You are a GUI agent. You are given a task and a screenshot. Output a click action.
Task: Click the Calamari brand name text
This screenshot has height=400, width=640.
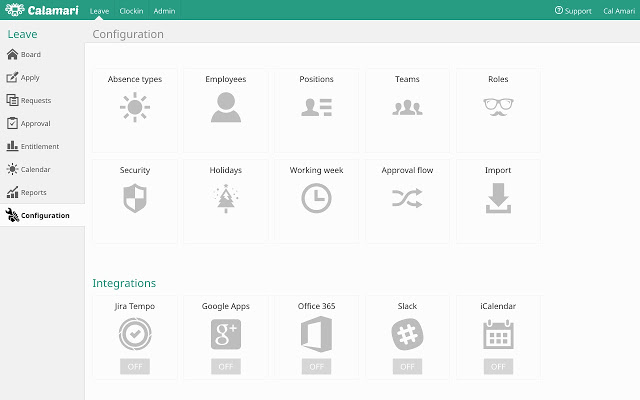coord(53,10)
